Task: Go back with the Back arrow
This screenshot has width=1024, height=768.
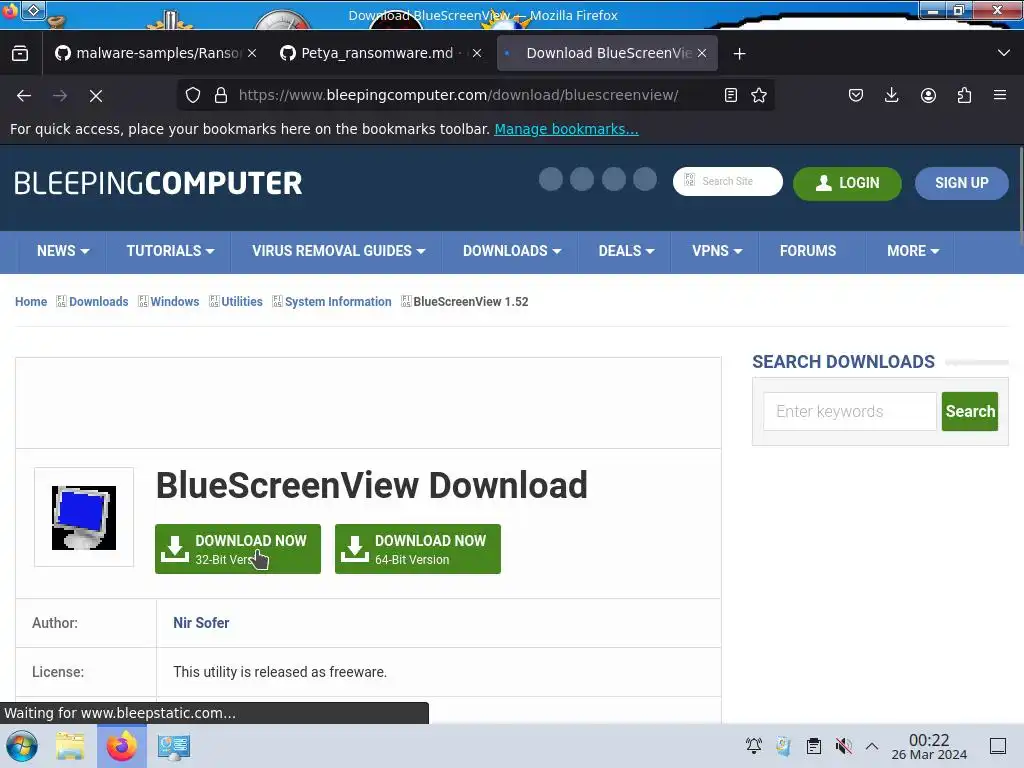Action: pyautogui.click(x=24, y=96)
